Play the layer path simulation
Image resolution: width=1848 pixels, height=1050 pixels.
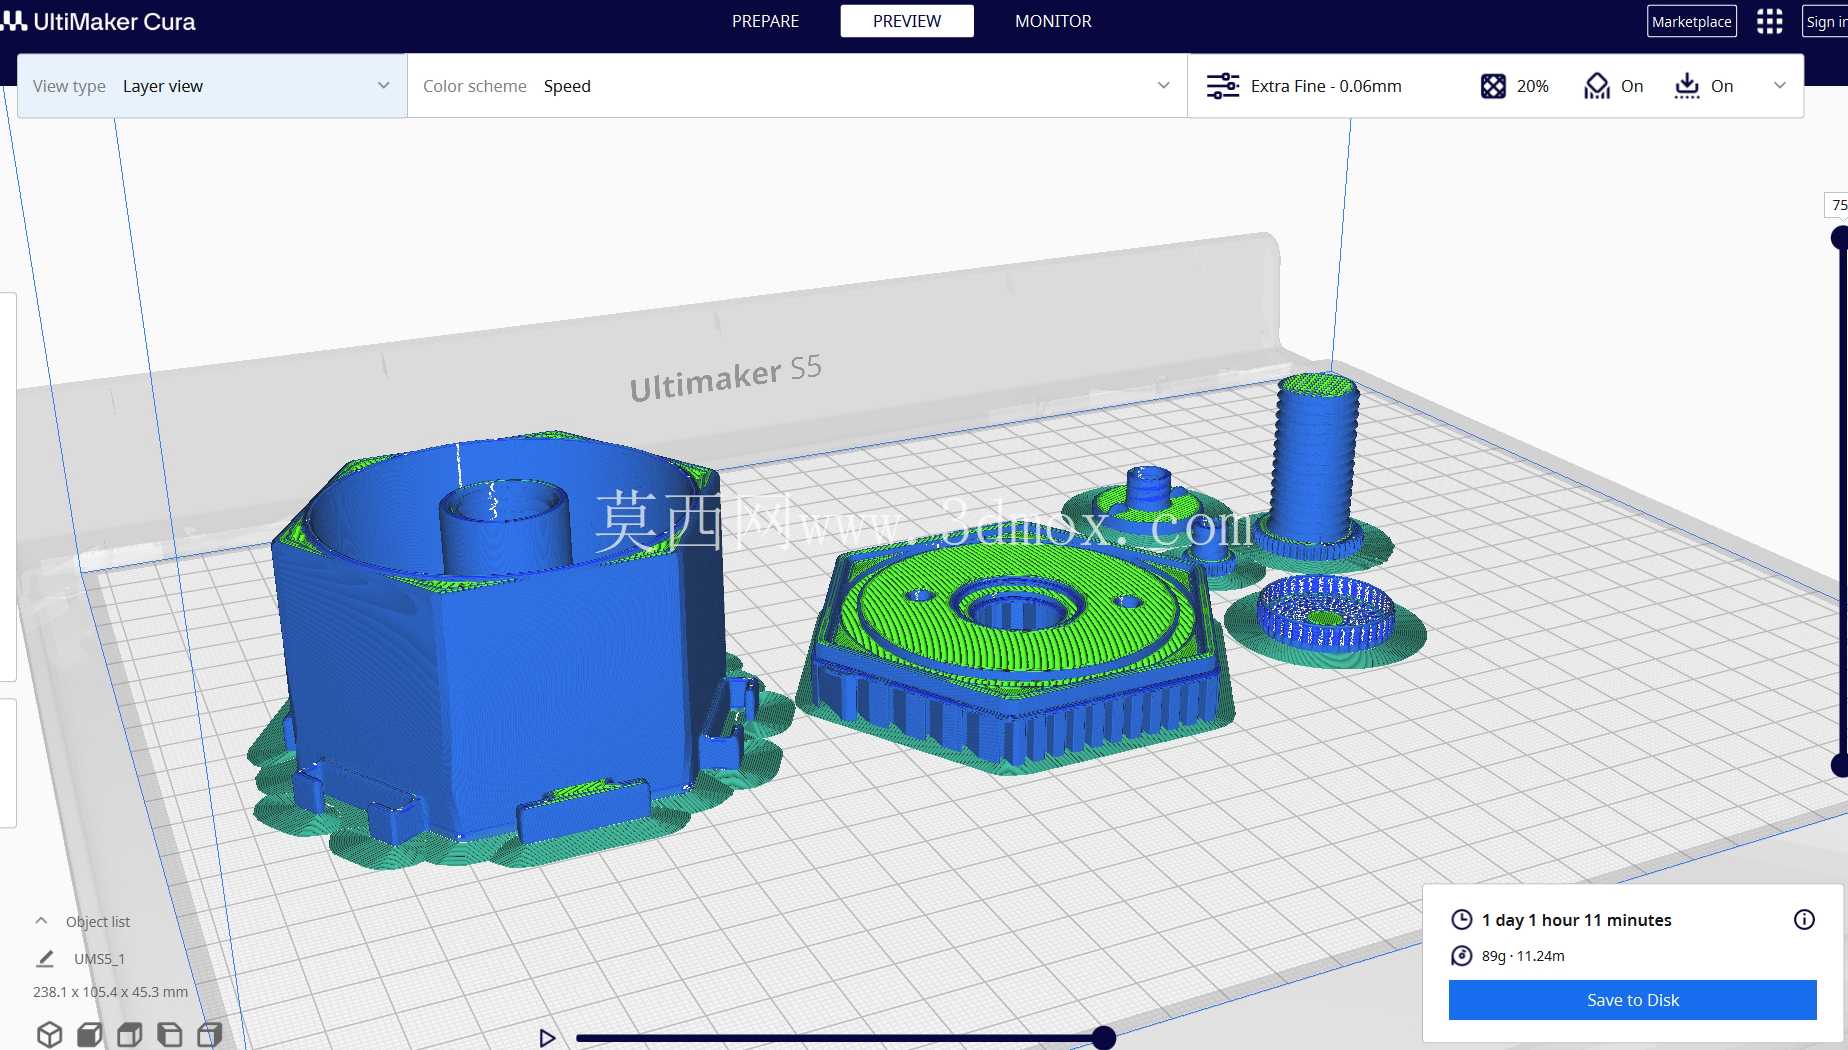pos(547,1038)
